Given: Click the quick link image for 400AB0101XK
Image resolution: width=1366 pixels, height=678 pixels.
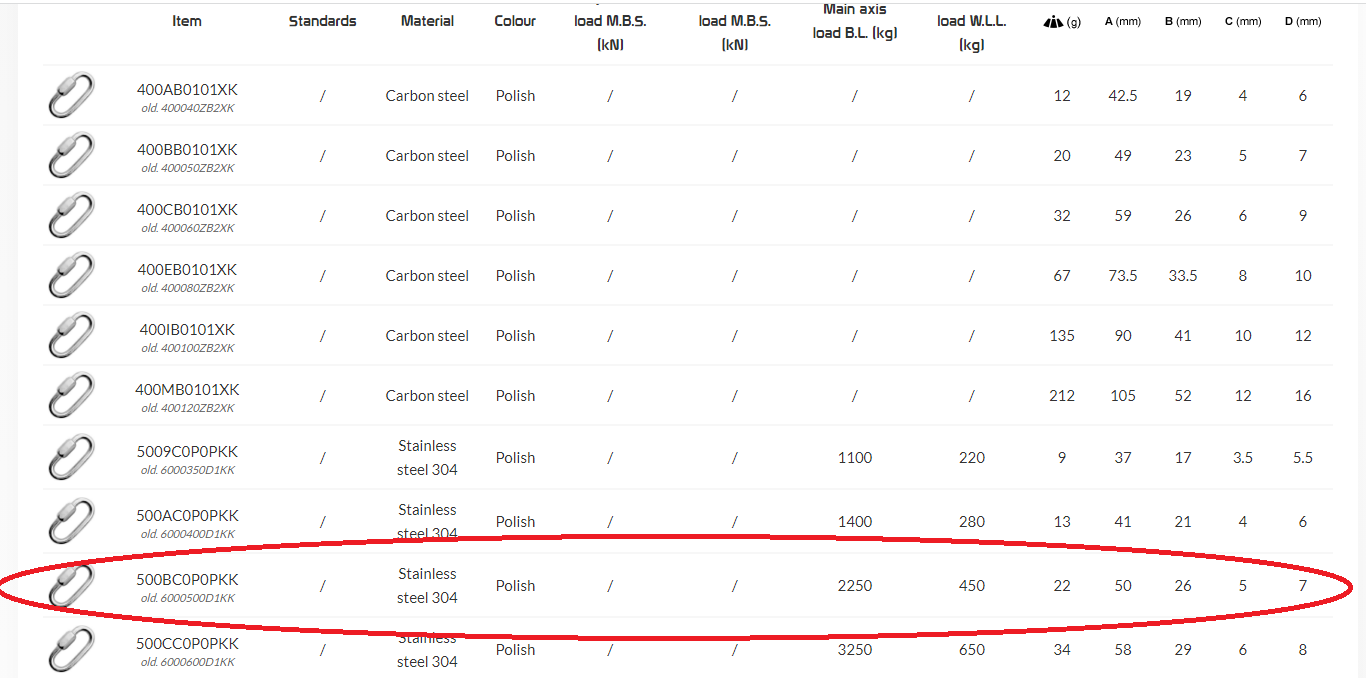Looking at the screenshot, I should [71, 96].
